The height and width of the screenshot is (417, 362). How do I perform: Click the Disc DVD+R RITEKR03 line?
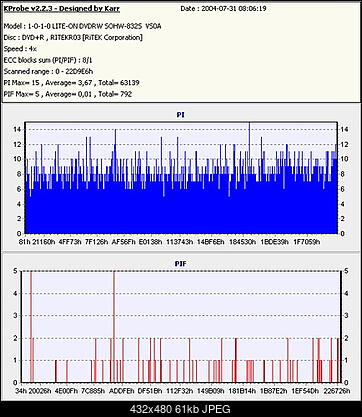(x=73, y=38)
